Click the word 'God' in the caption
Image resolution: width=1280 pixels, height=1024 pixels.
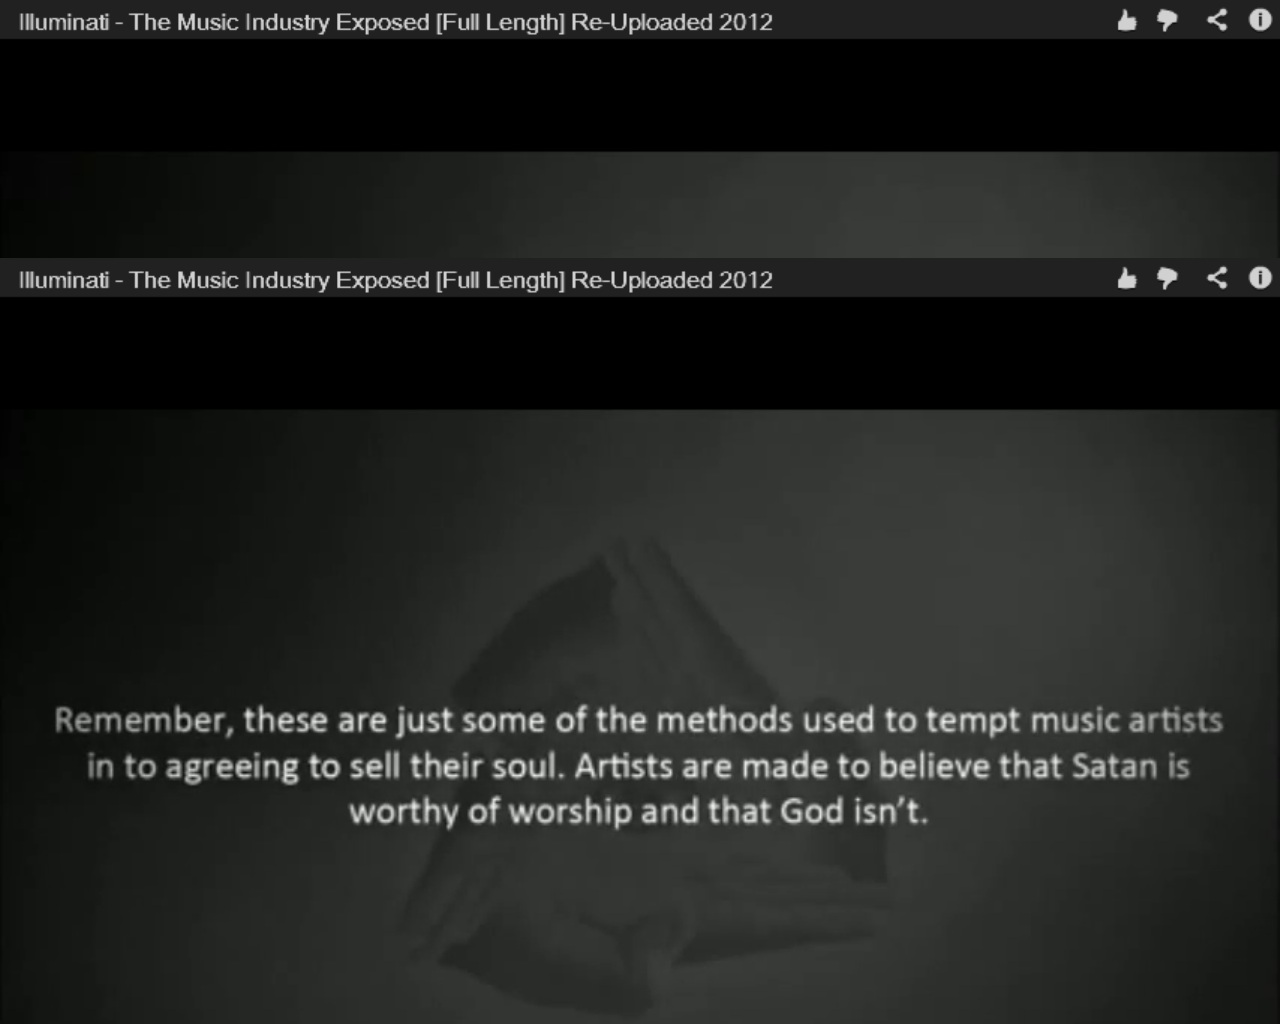(812, 810)
